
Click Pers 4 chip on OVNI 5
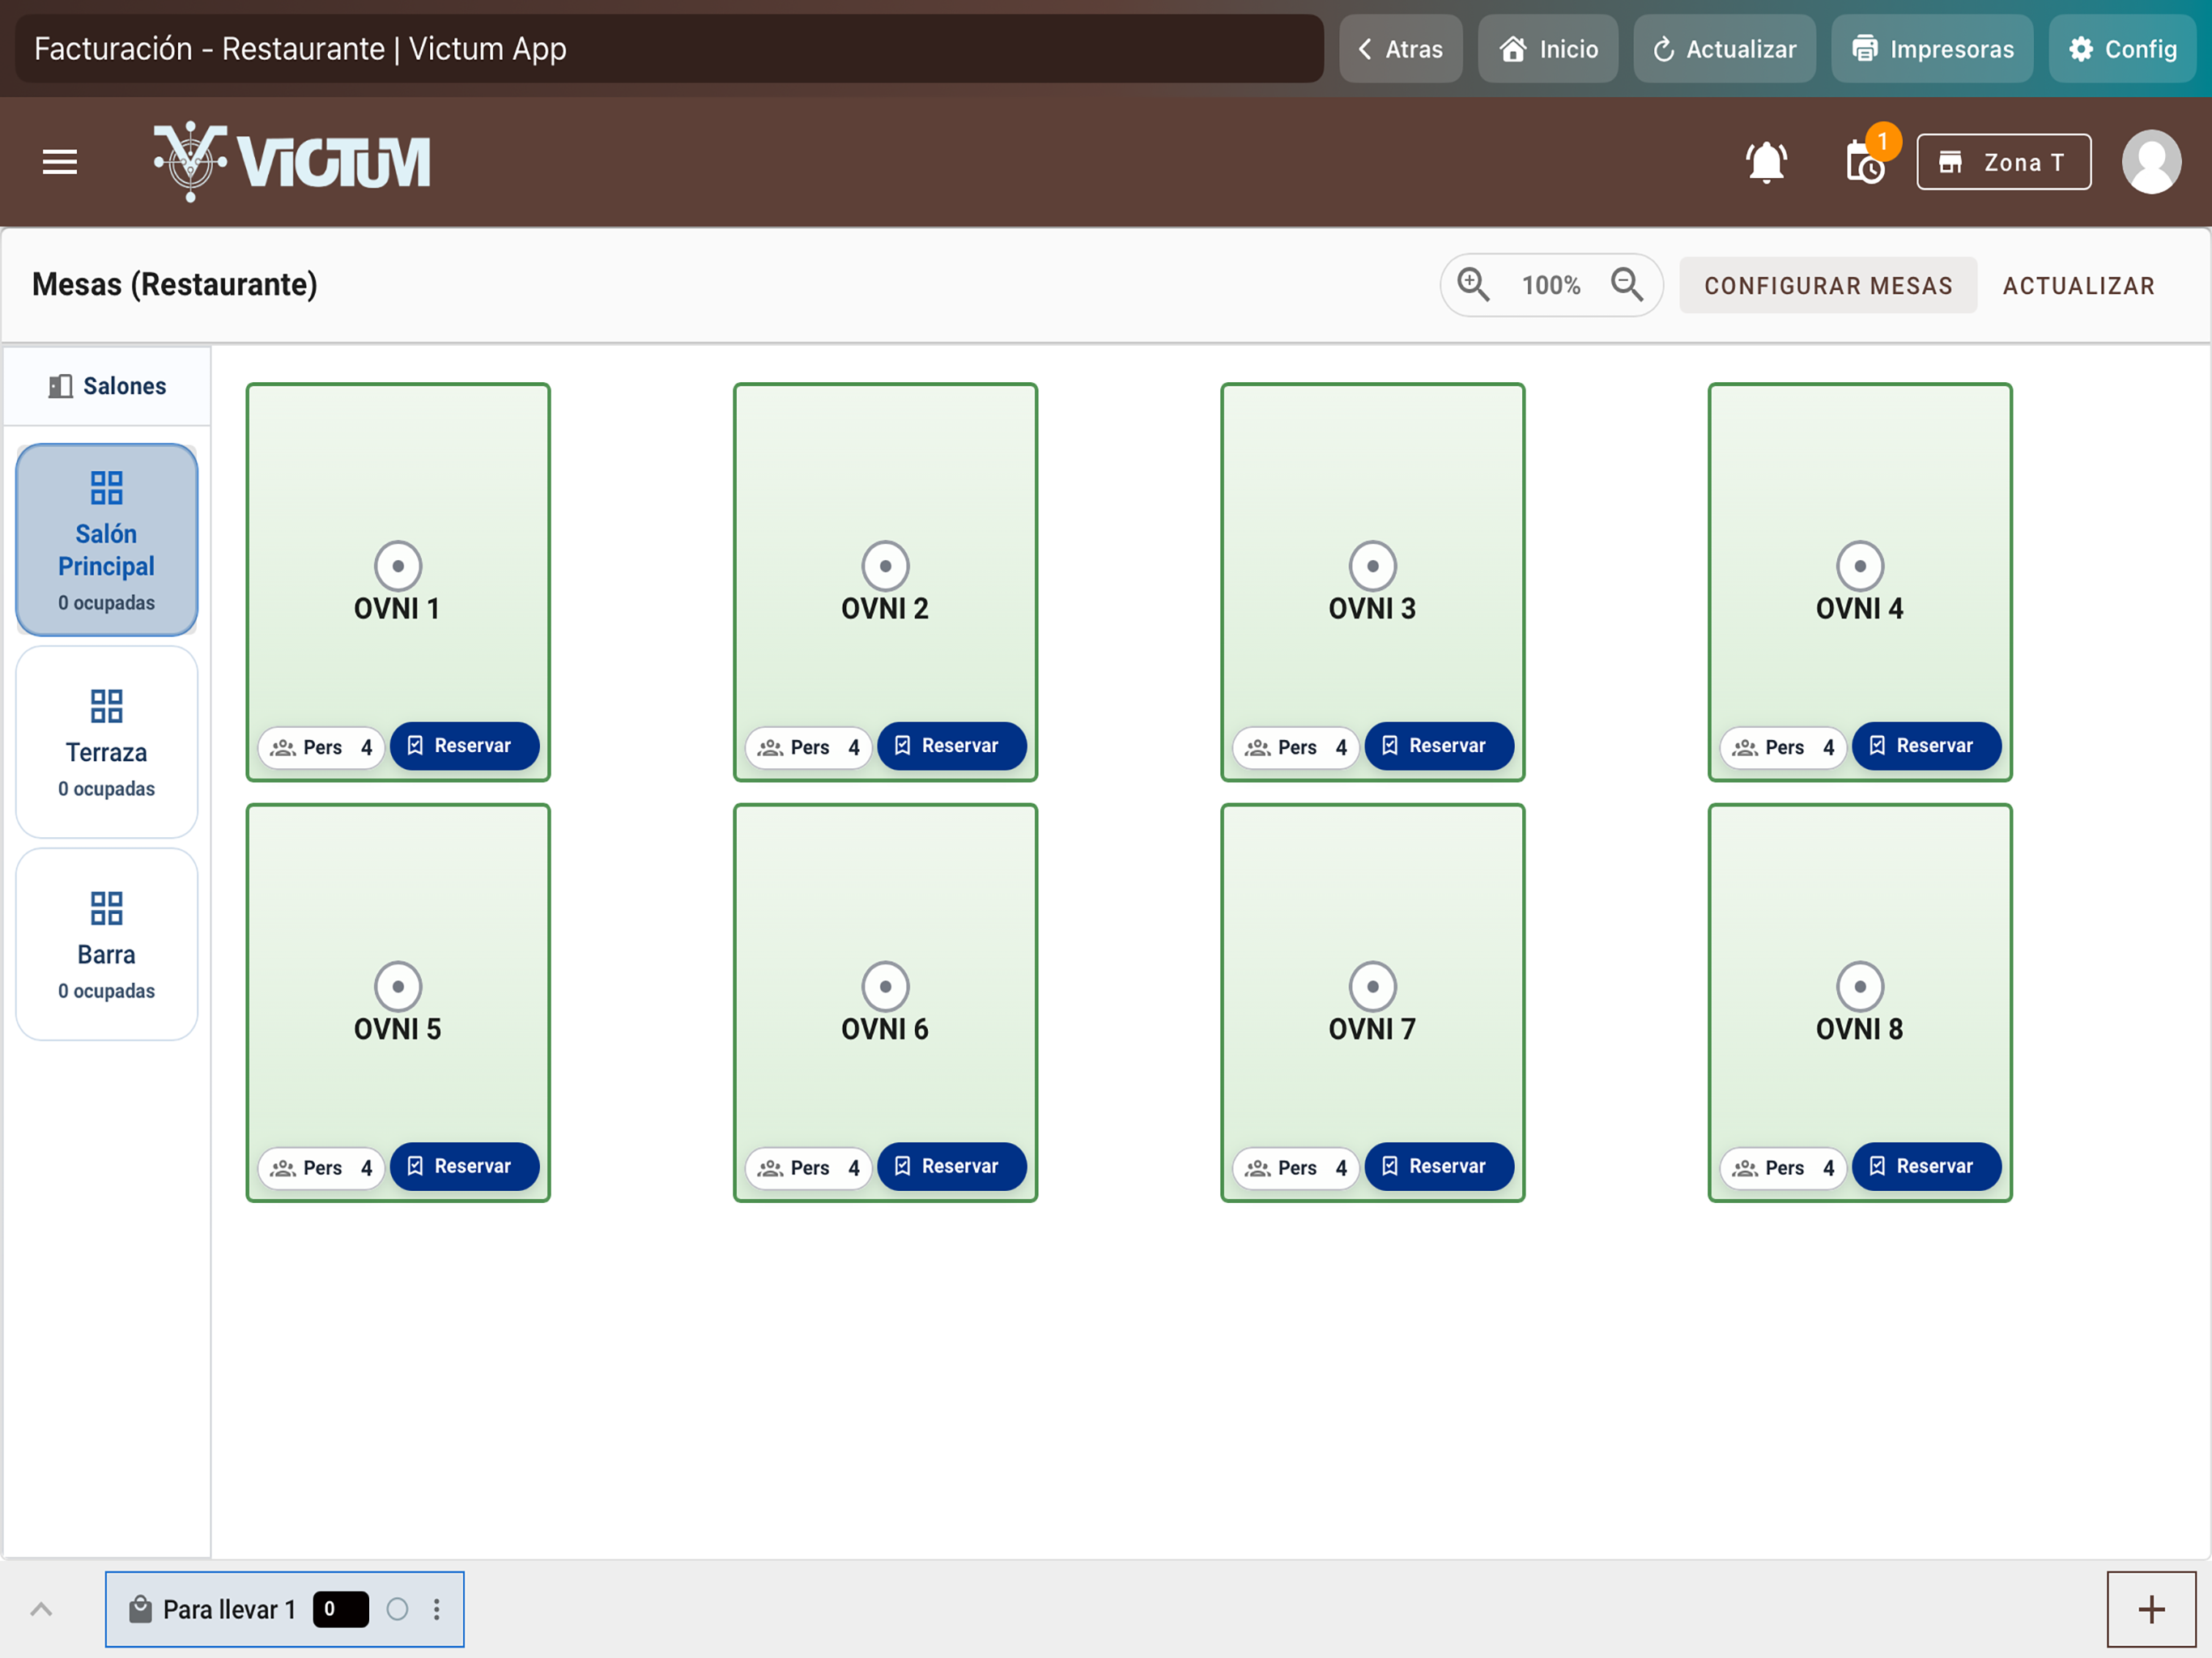(321, 1168)
